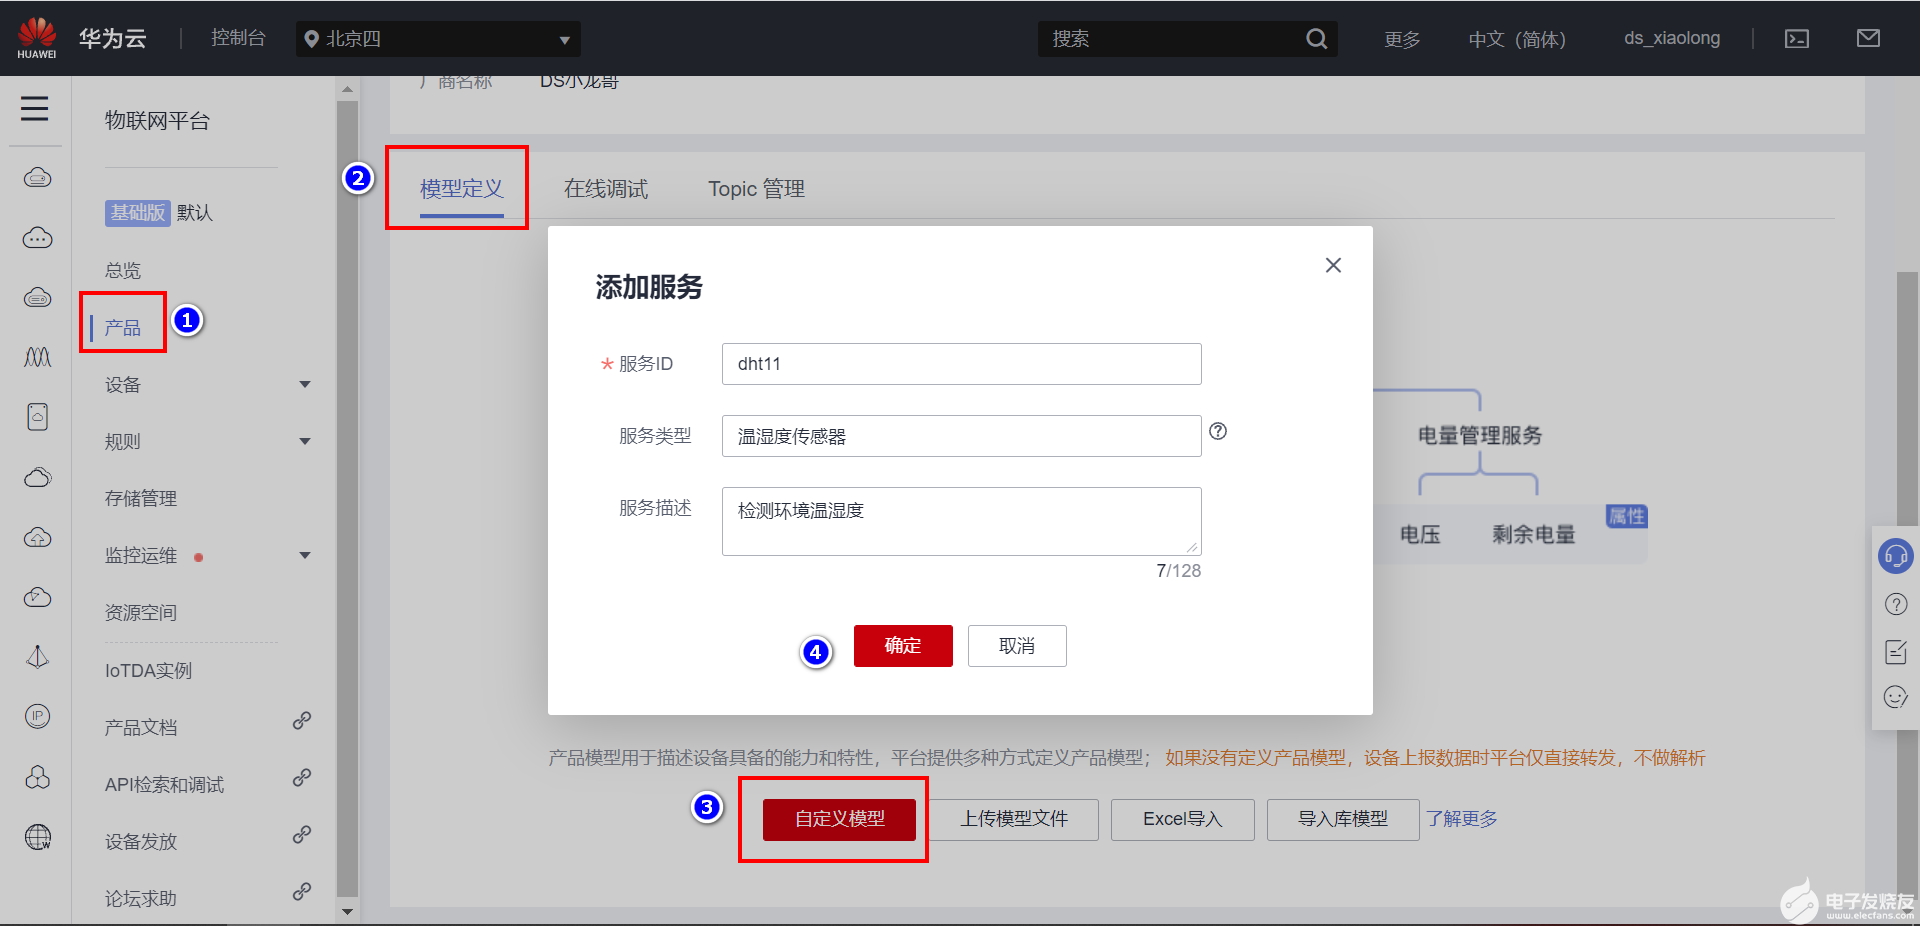Image resolution: width=1920 pixels, height=926 pixels.
Task: Click the 上传模型文件 button
Action: tap(1014, 819)
